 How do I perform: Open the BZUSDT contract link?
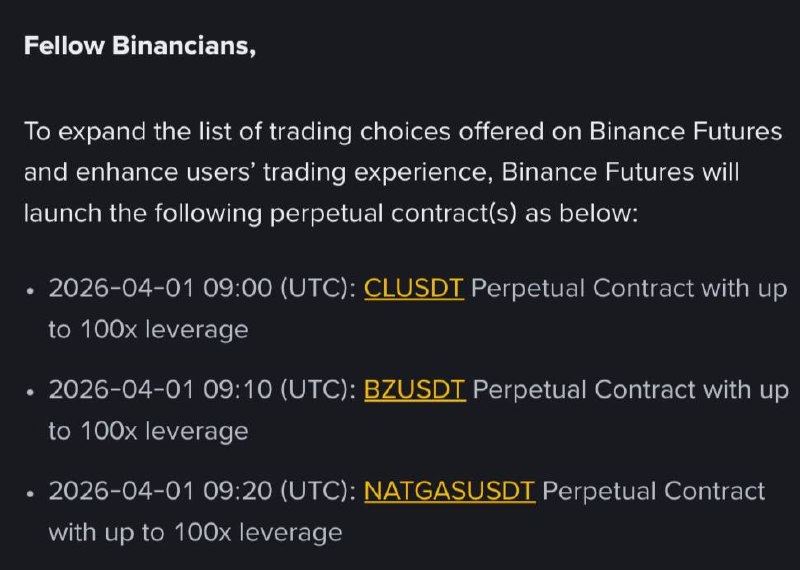tap(414, 390)
